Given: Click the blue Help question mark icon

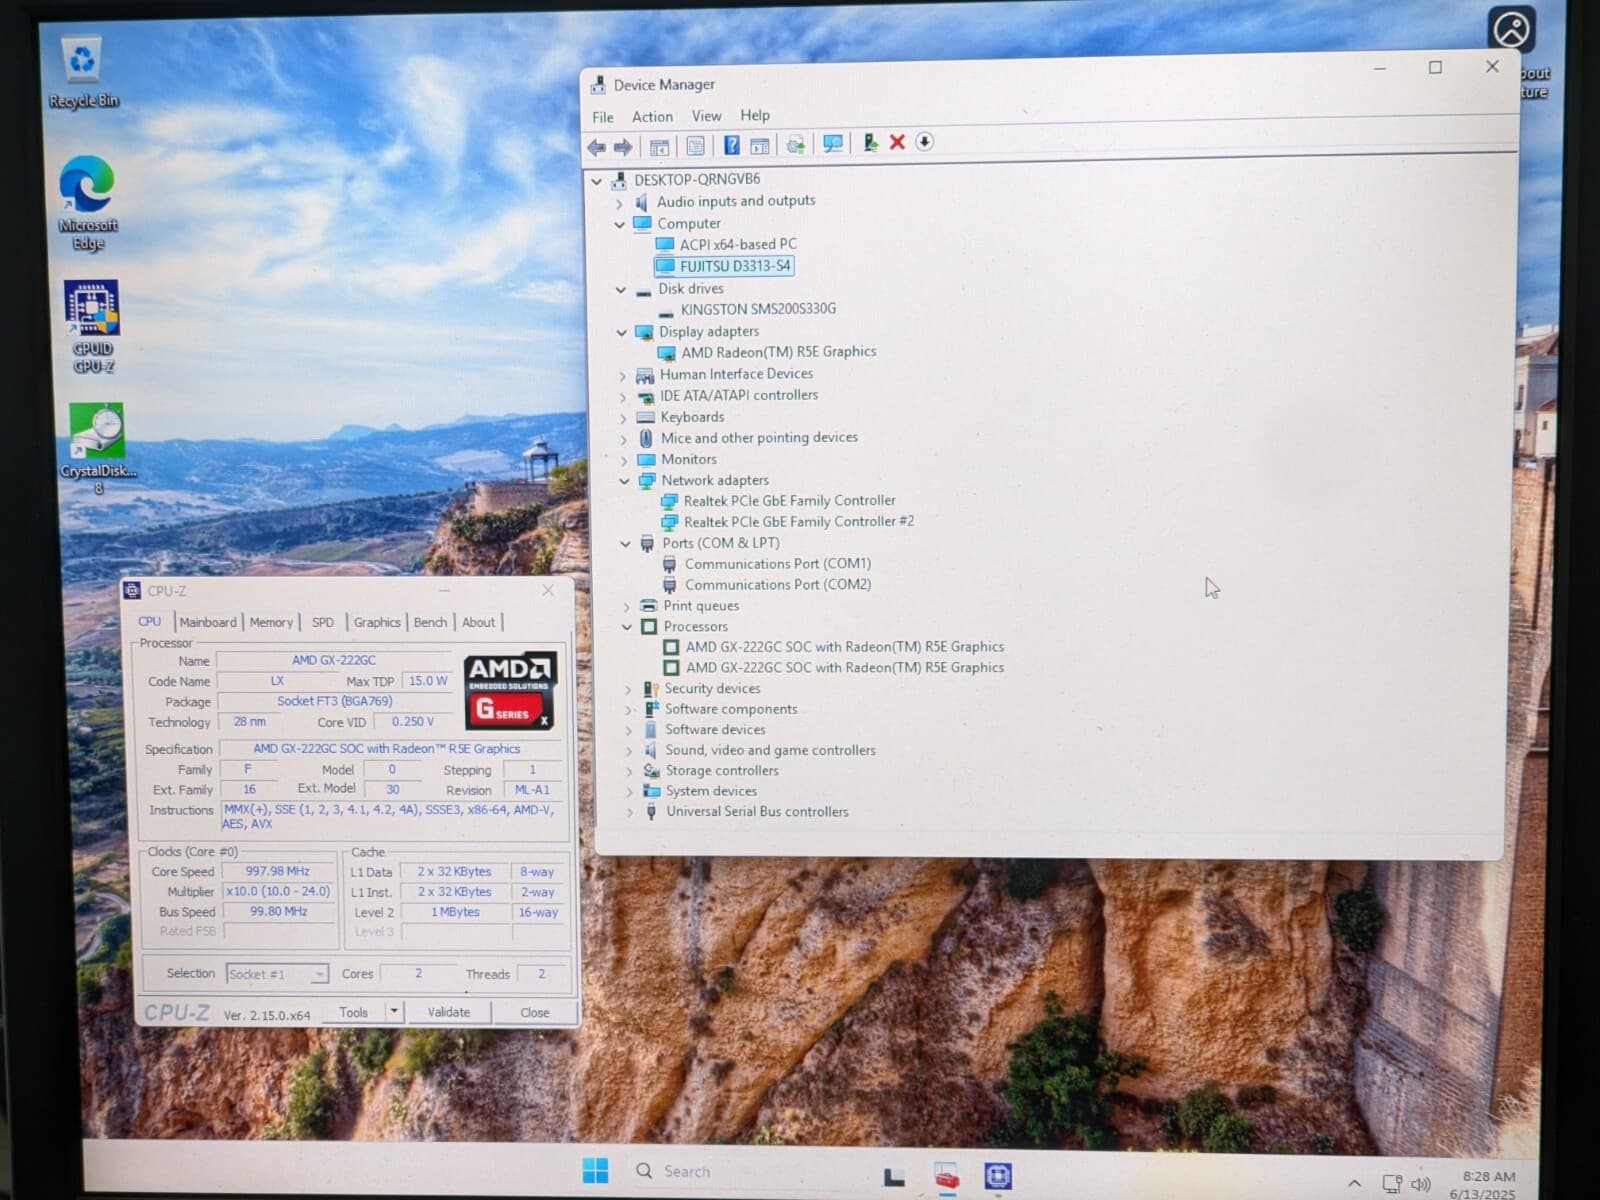Looking at the screenshot, I should [x=731, y=146].
